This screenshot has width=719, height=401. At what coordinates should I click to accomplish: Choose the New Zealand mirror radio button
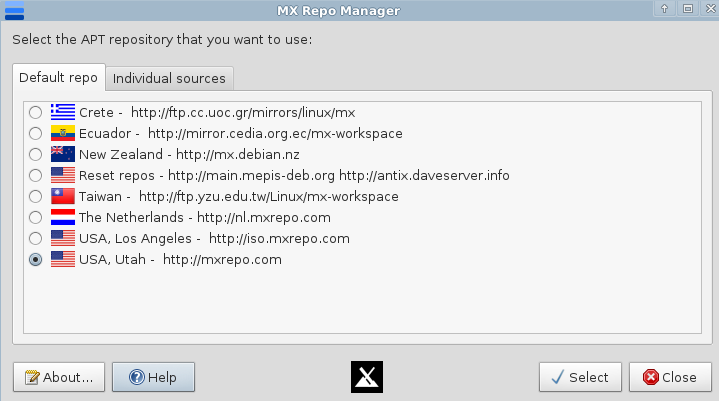[35, 155]
